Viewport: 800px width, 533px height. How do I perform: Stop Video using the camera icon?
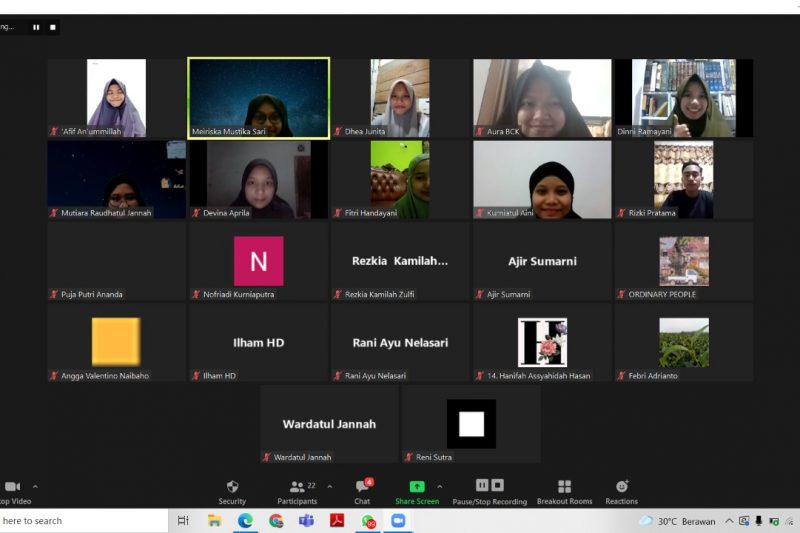13,487
